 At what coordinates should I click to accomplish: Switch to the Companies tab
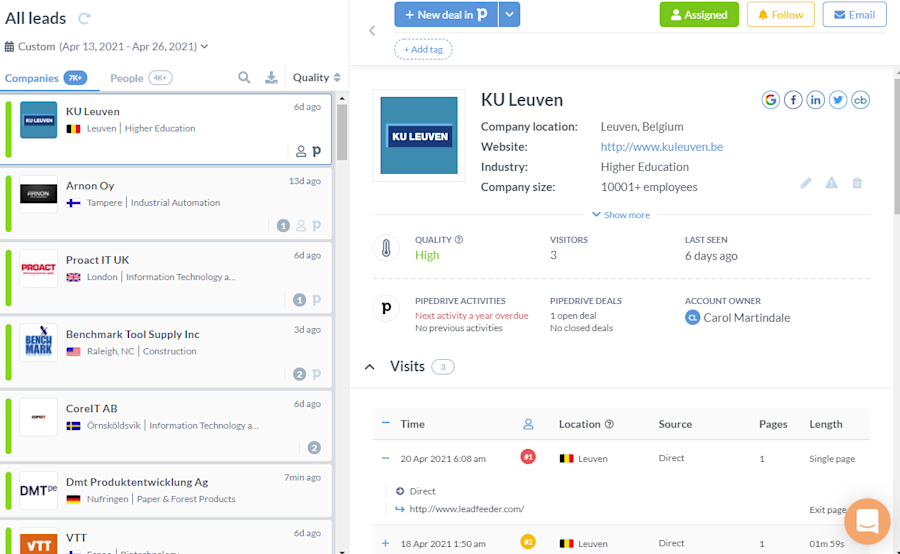tap(46, 78)
